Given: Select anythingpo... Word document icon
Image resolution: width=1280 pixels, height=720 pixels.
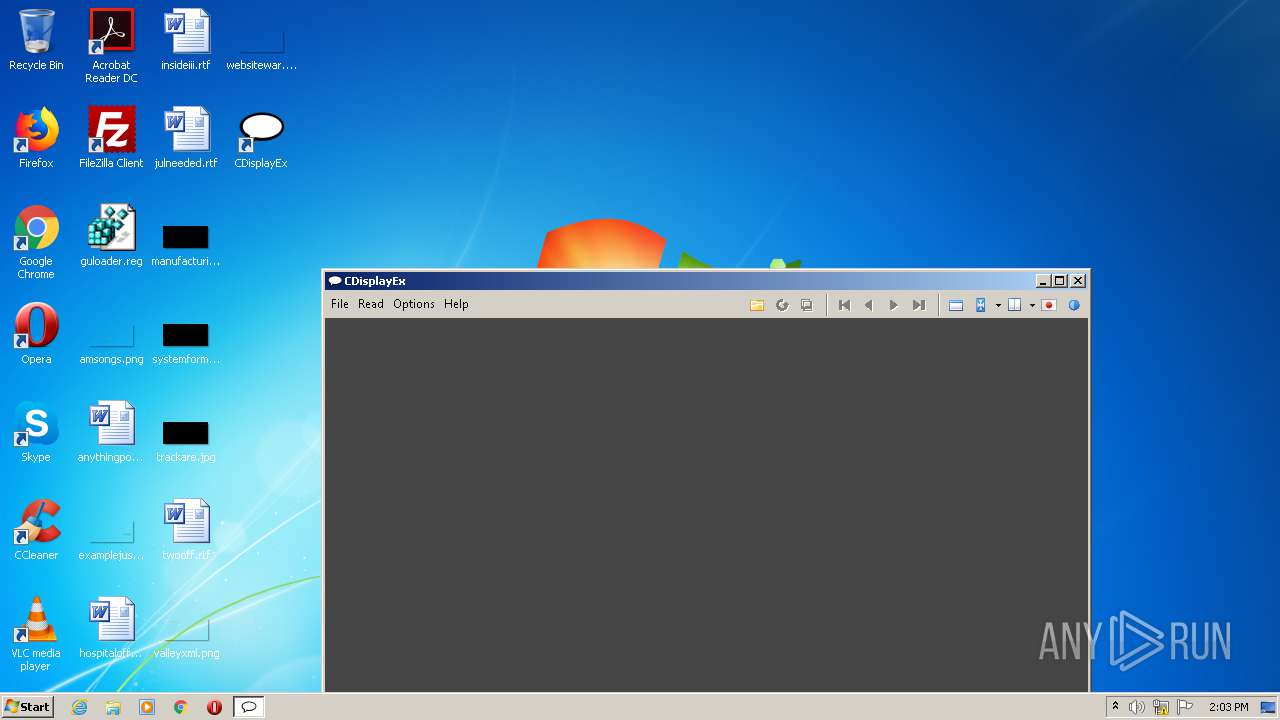Looking at the screenshot, I should 111,432.
